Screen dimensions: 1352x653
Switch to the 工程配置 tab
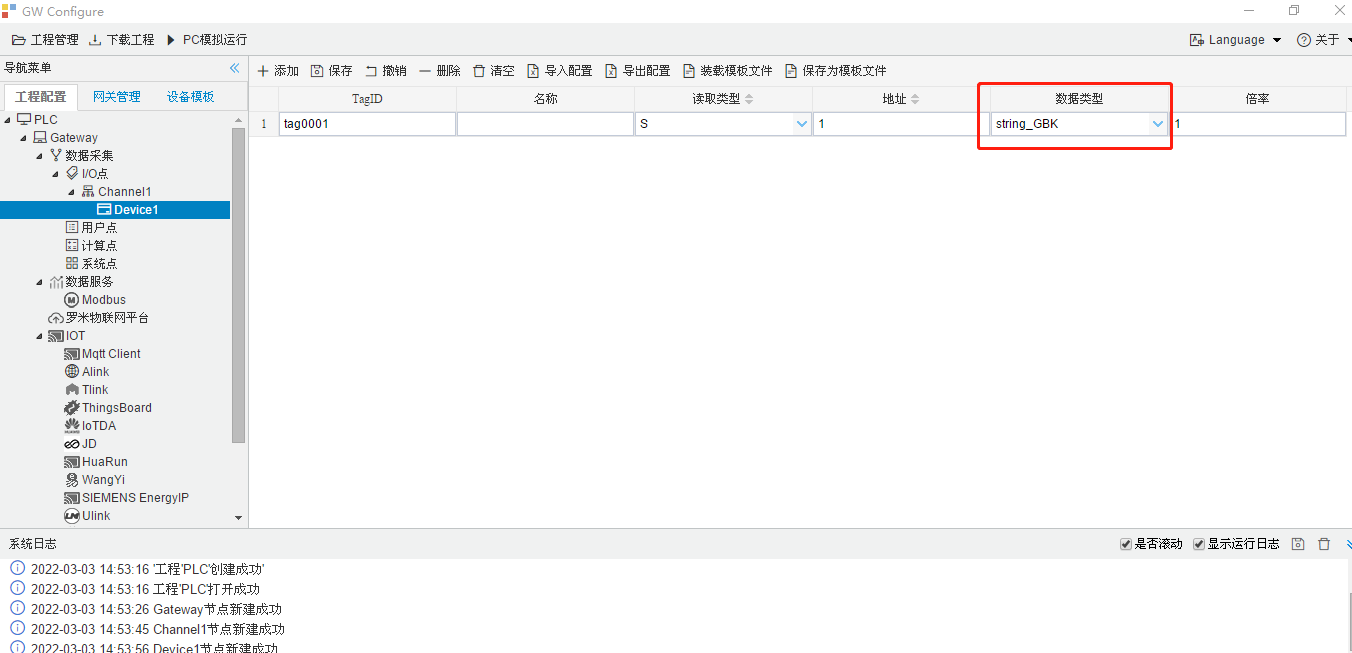[41, 97]
